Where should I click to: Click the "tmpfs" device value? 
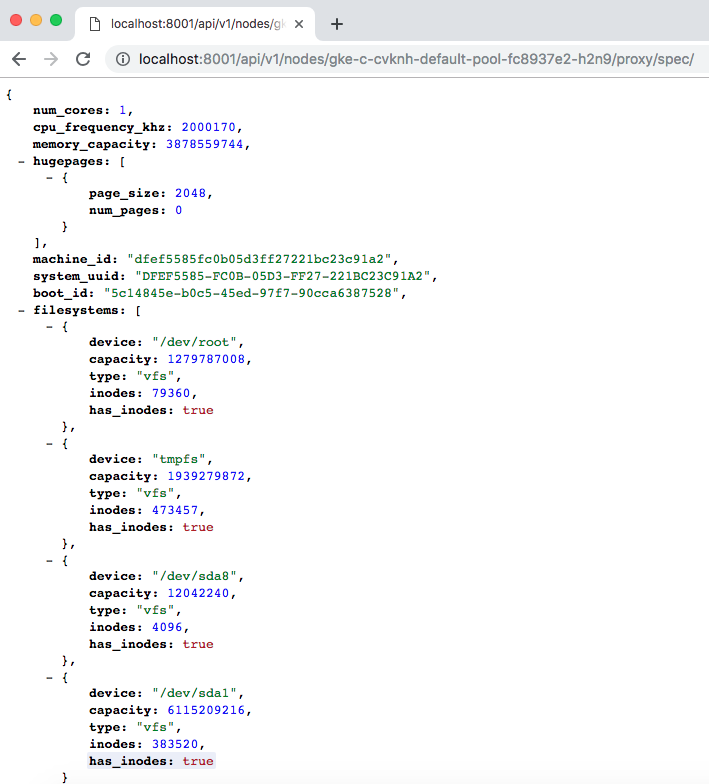coord(179,459)
